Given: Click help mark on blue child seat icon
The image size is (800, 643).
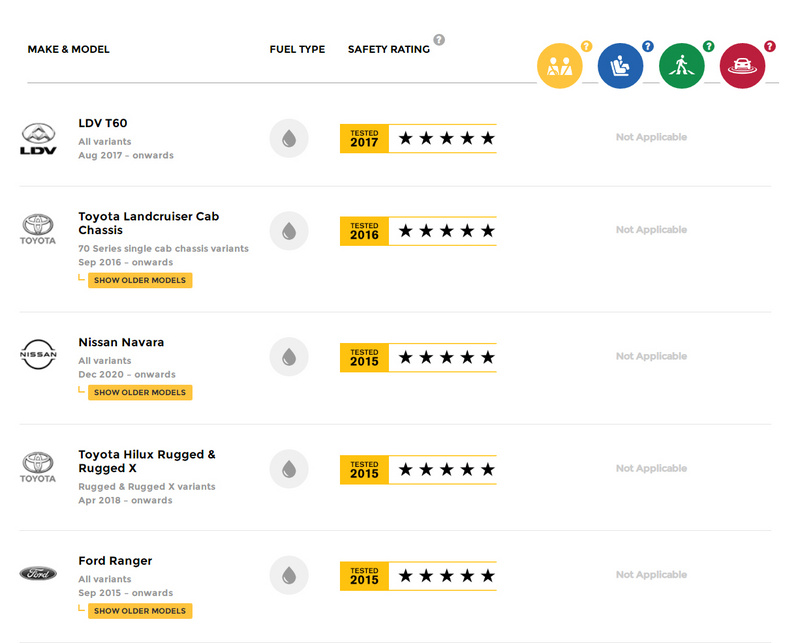Looking at the screenshot, I should pyautogui.click(x=647, y=46).
